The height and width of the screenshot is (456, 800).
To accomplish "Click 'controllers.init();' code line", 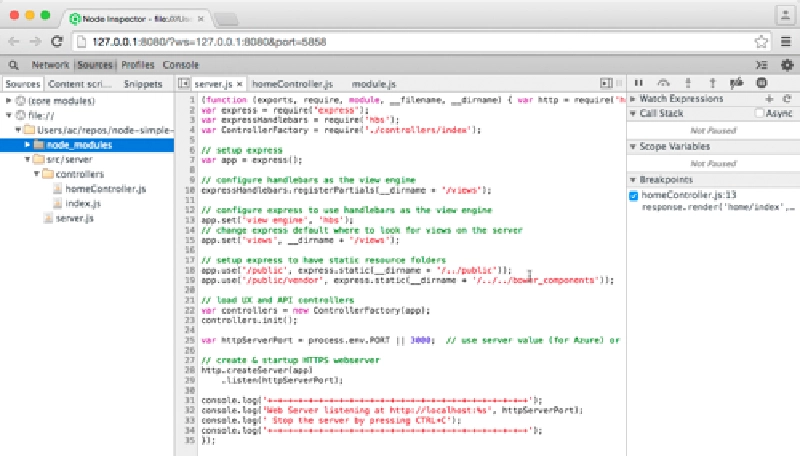I will (x=249, y=320).
